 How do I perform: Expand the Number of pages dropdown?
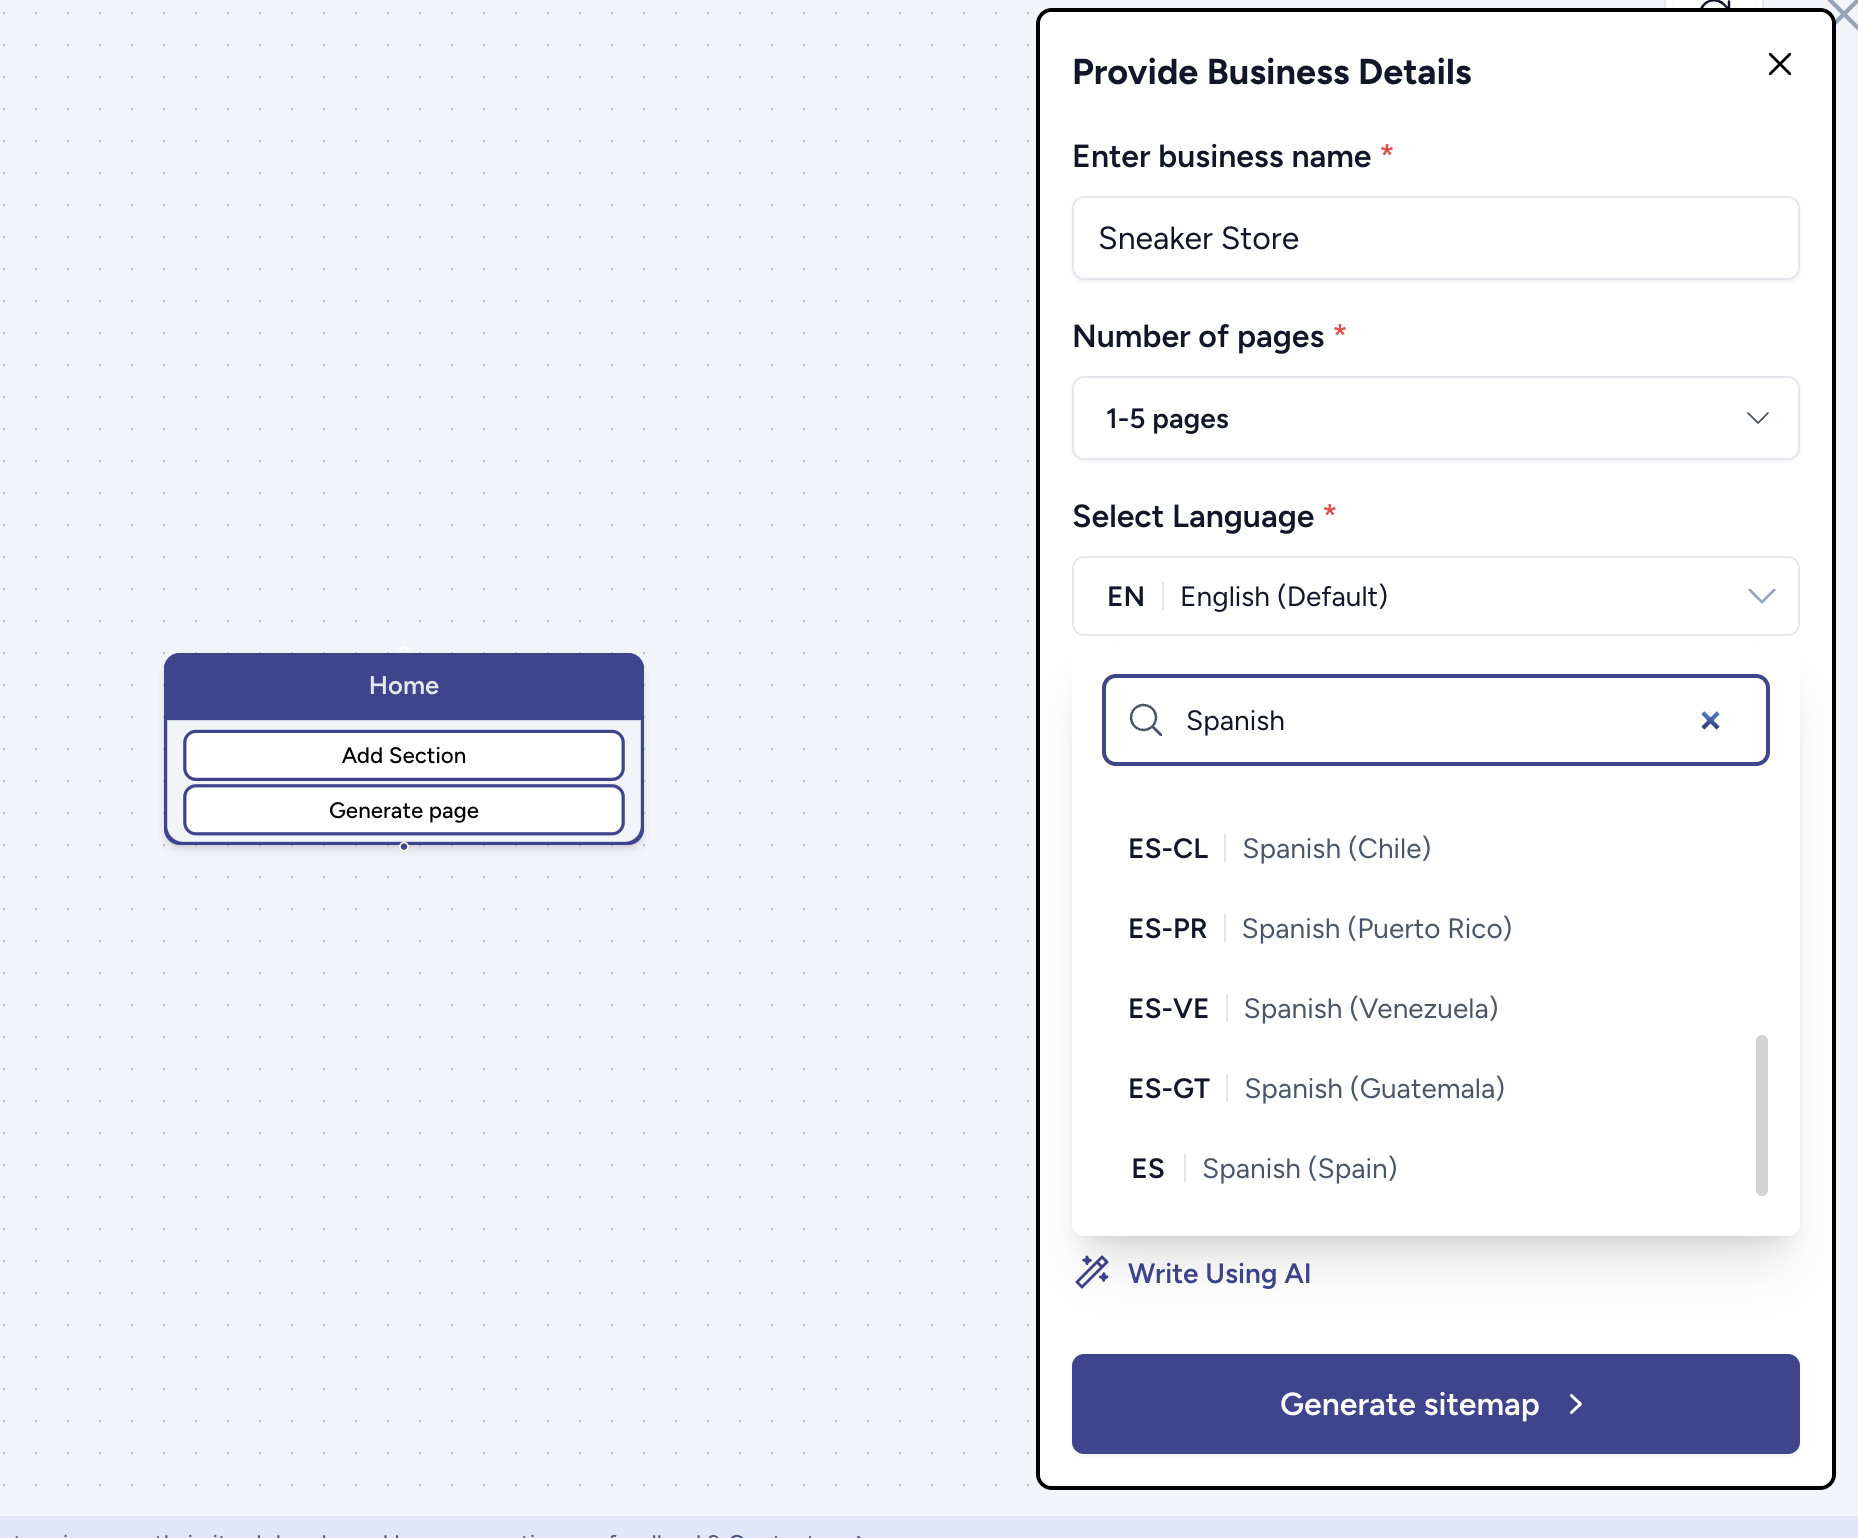(1434, 418)
